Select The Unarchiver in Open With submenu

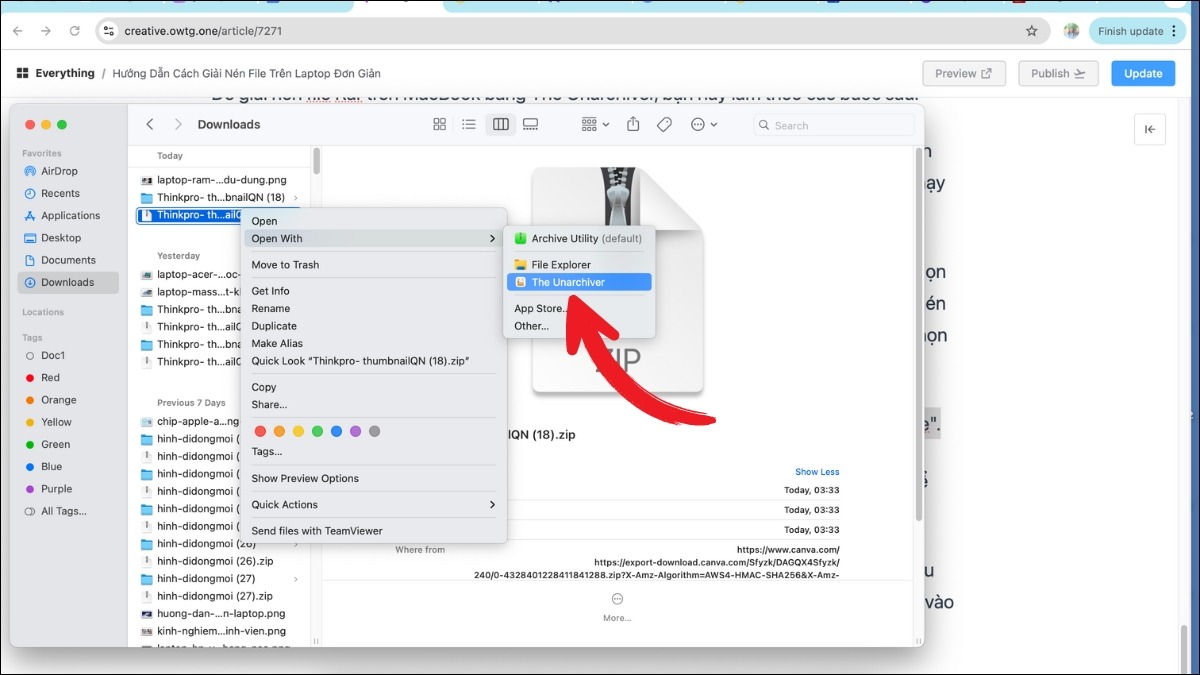579,282
